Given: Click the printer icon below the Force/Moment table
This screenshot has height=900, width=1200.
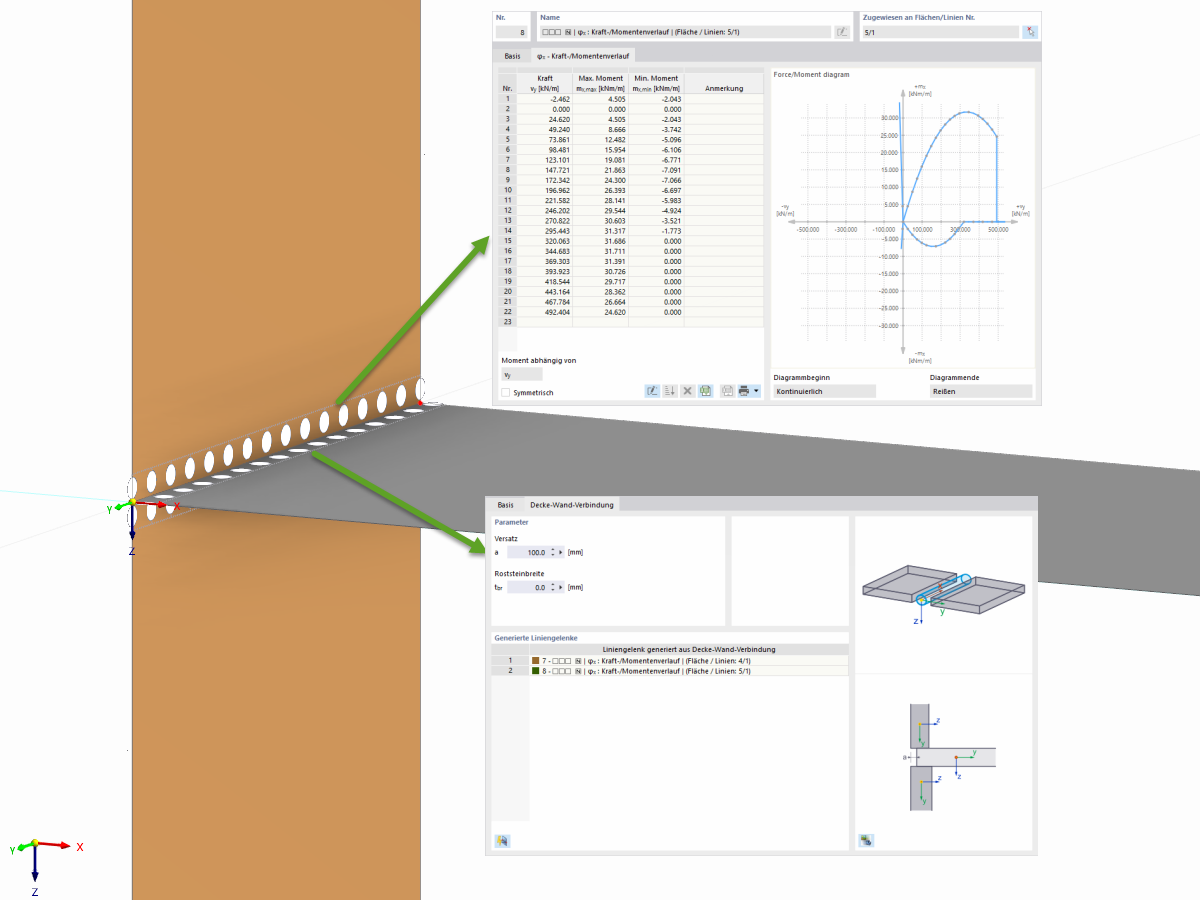Looking at the screenshot, I should tap(744, 391).
